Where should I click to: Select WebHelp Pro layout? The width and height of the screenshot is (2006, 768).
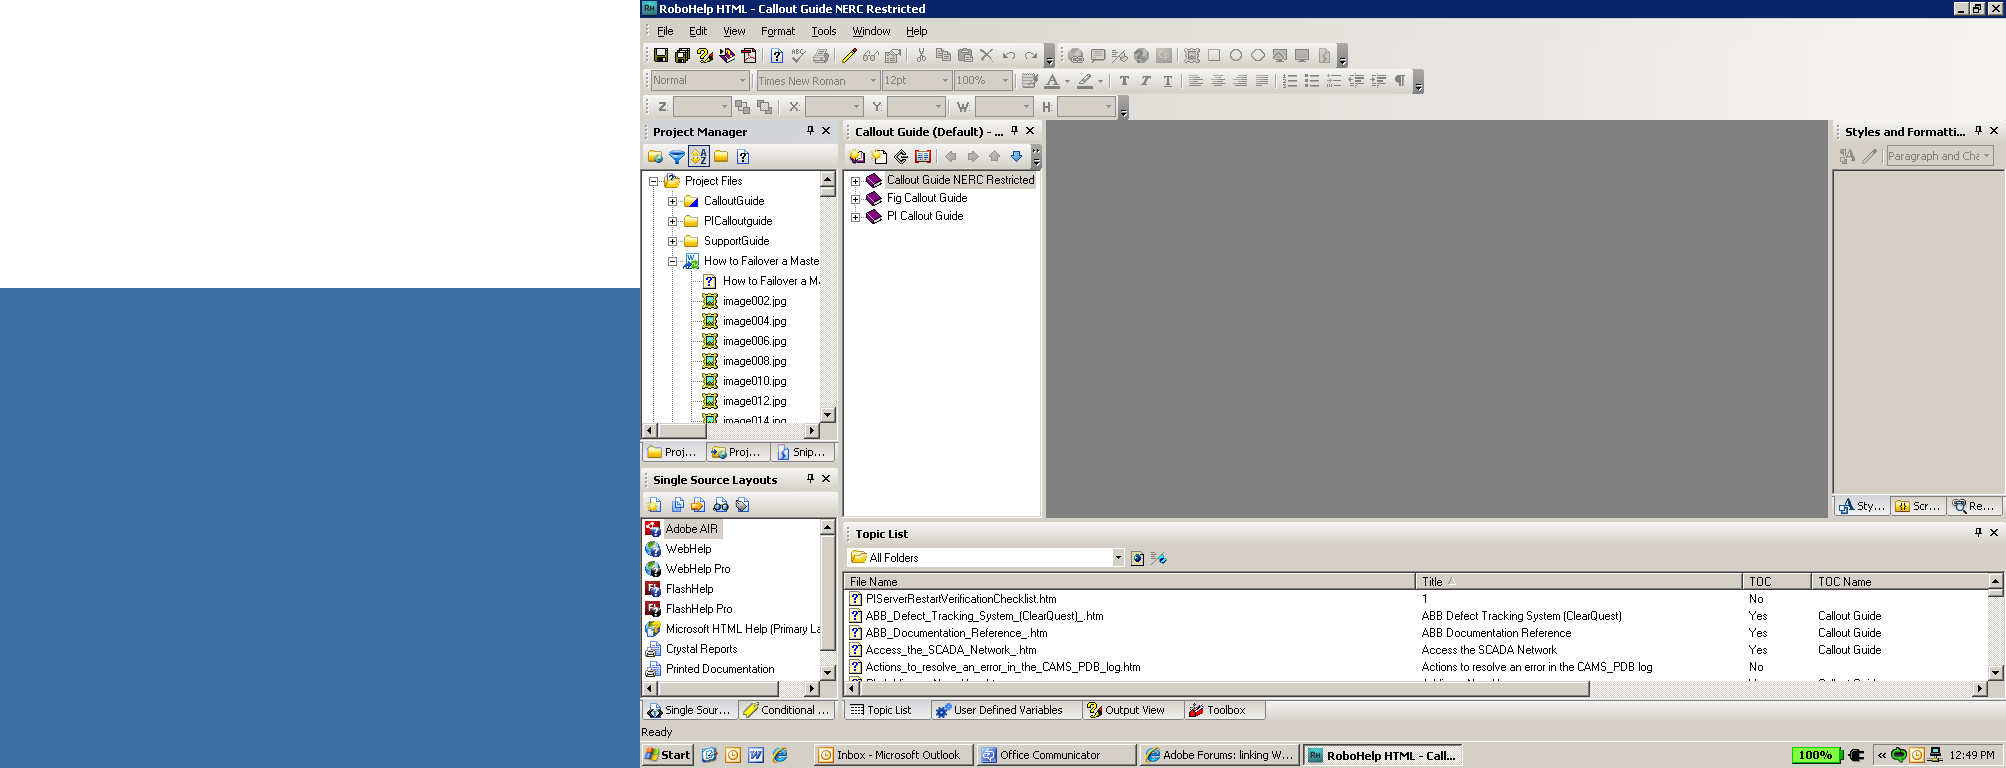pos(697,569)
